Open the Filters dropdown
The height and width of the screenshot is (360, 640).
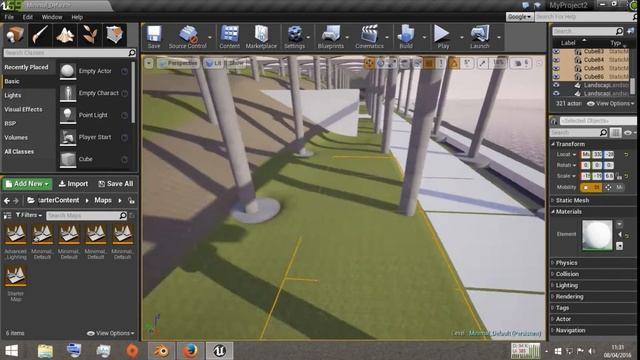pyautogui.click(x=29, y=215)
